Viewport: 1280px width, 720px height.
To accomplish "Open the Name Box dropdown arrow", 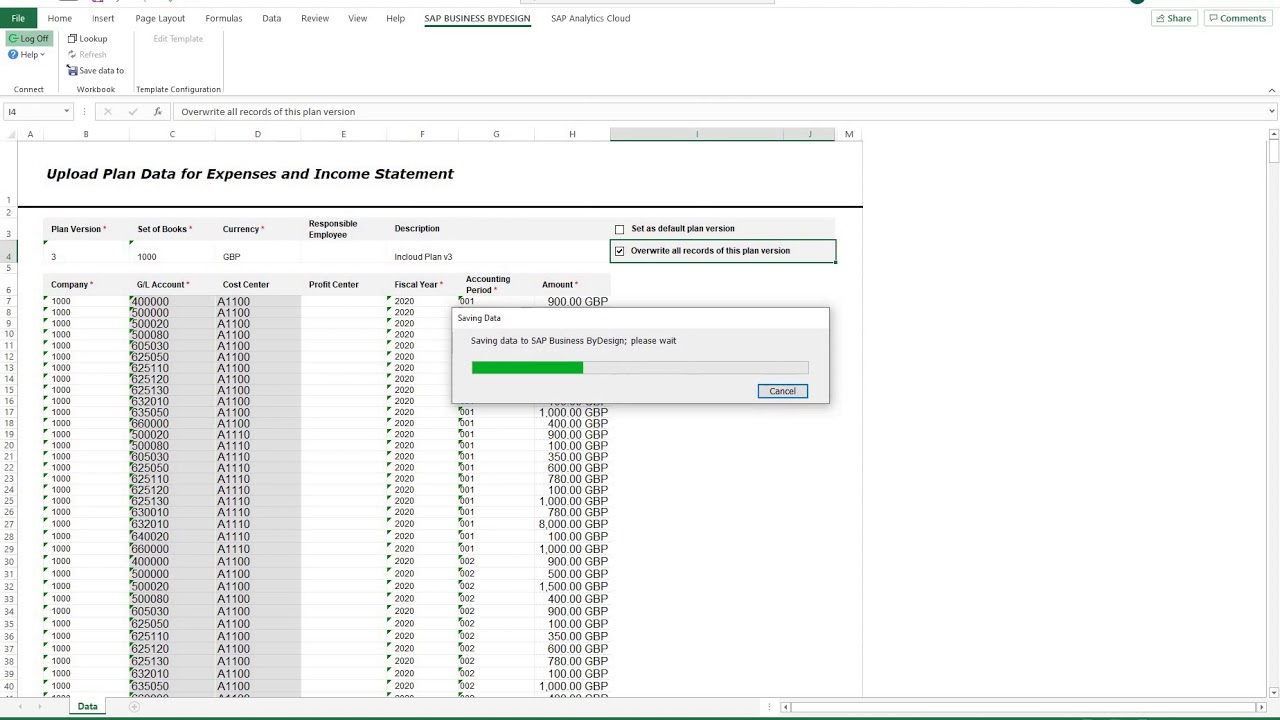I will pos(67,112).
